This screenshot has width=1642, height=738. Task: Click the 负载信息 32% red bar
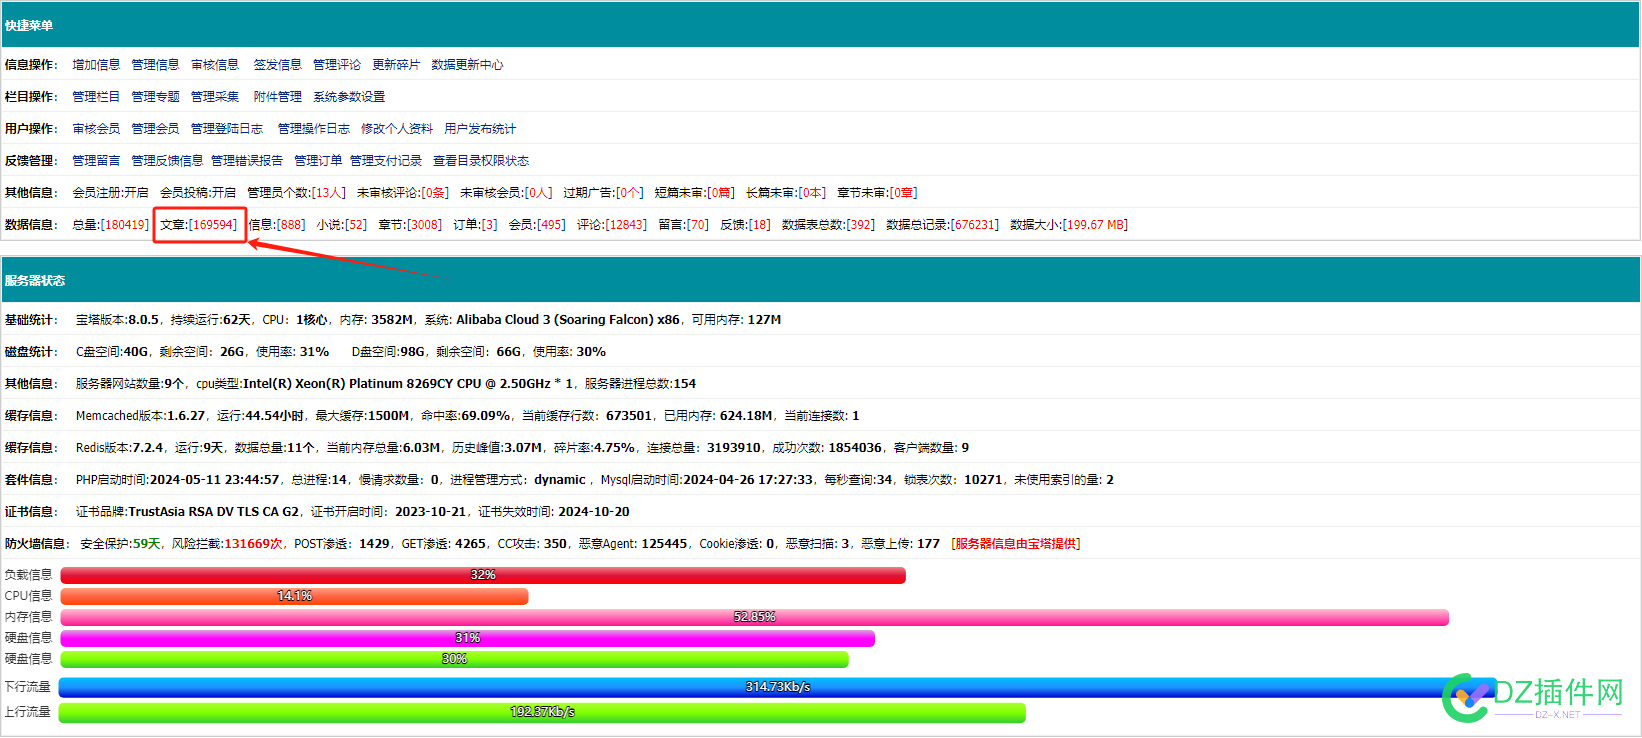tap(483, 575)
